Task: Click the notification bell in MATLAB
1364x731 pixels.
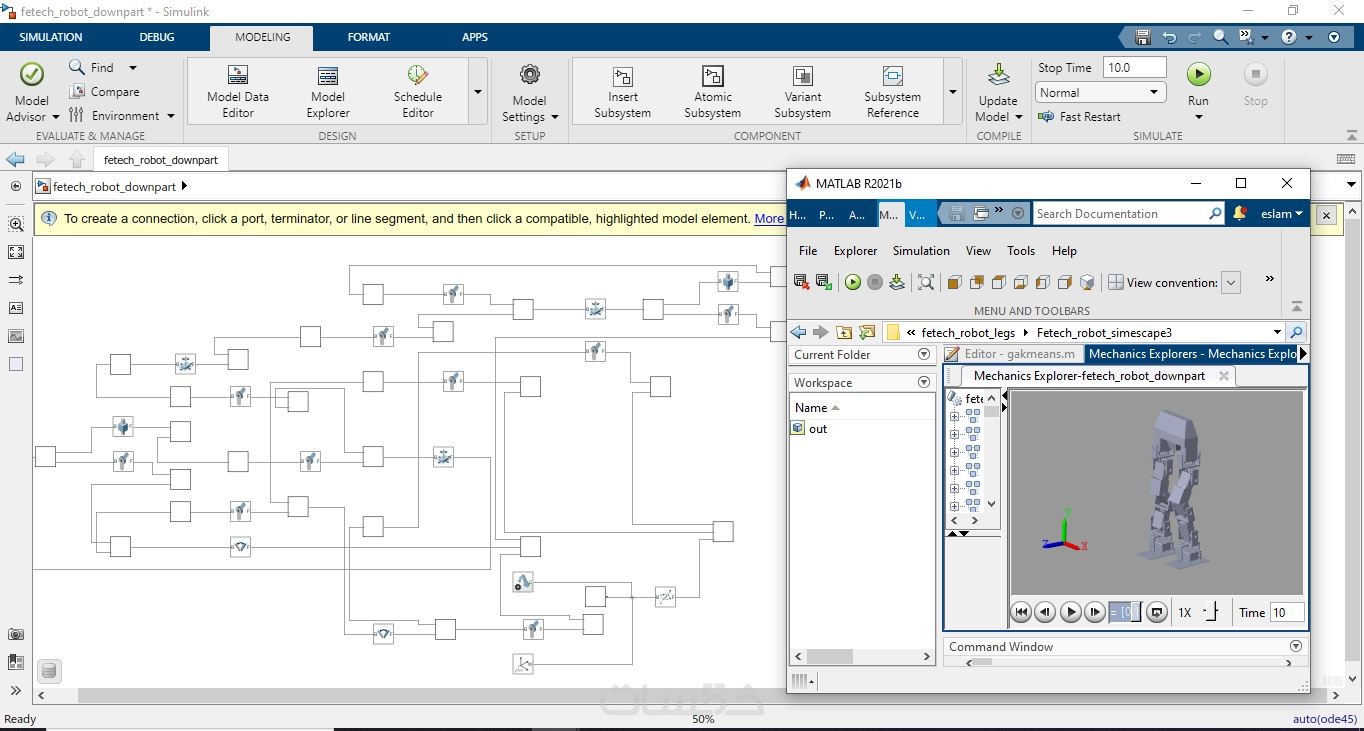Action: pos(1240,213)
